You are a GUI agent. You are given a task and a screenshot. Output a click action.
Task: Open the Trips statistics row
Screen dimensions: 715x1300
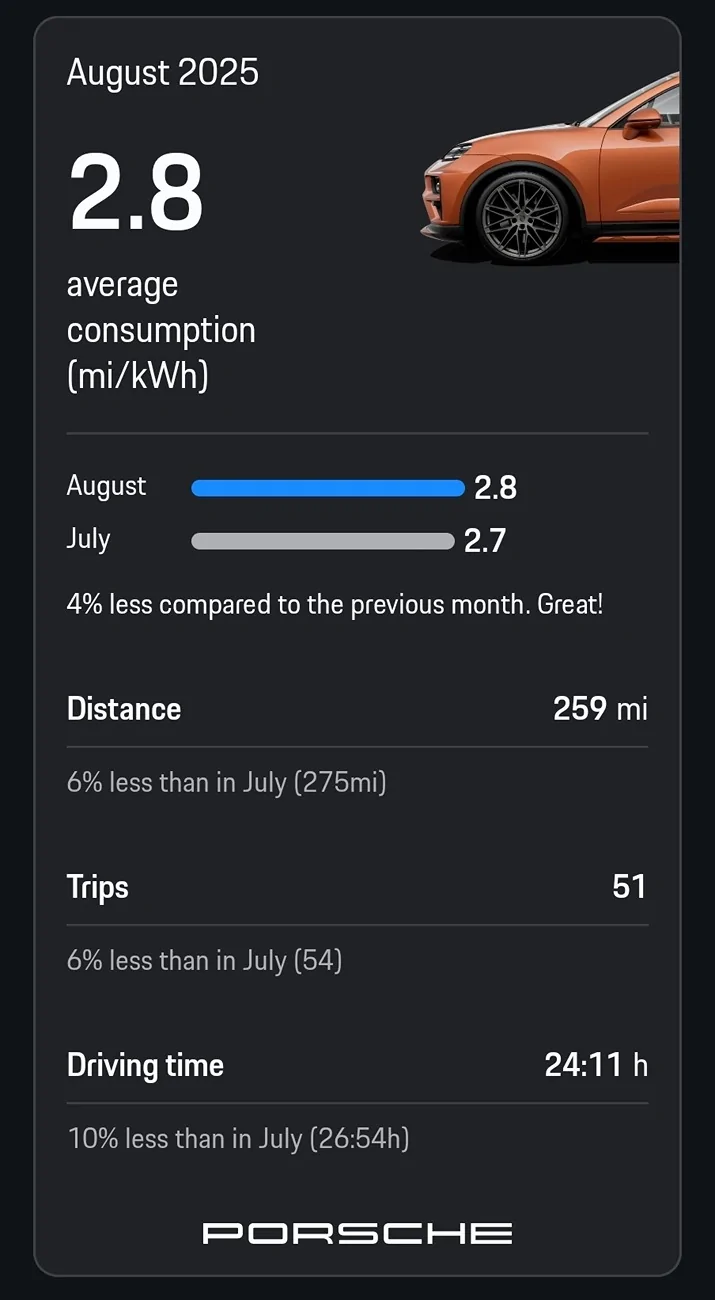(x=97, y=887)
